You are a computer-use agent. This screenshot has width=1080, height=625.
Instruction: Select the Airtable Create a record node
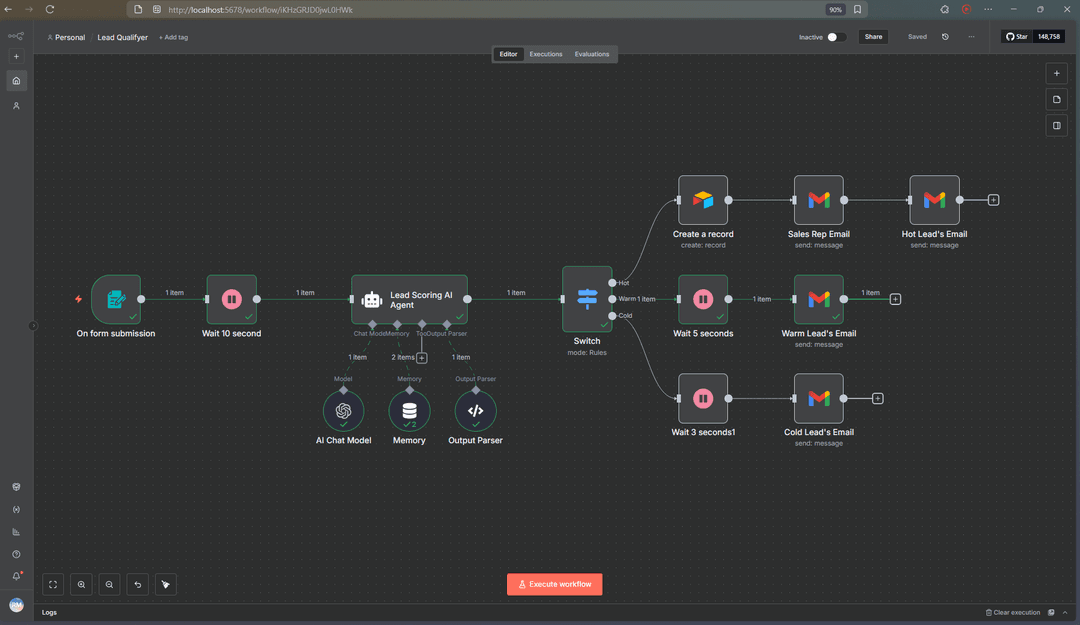click(x=703, y=200)
